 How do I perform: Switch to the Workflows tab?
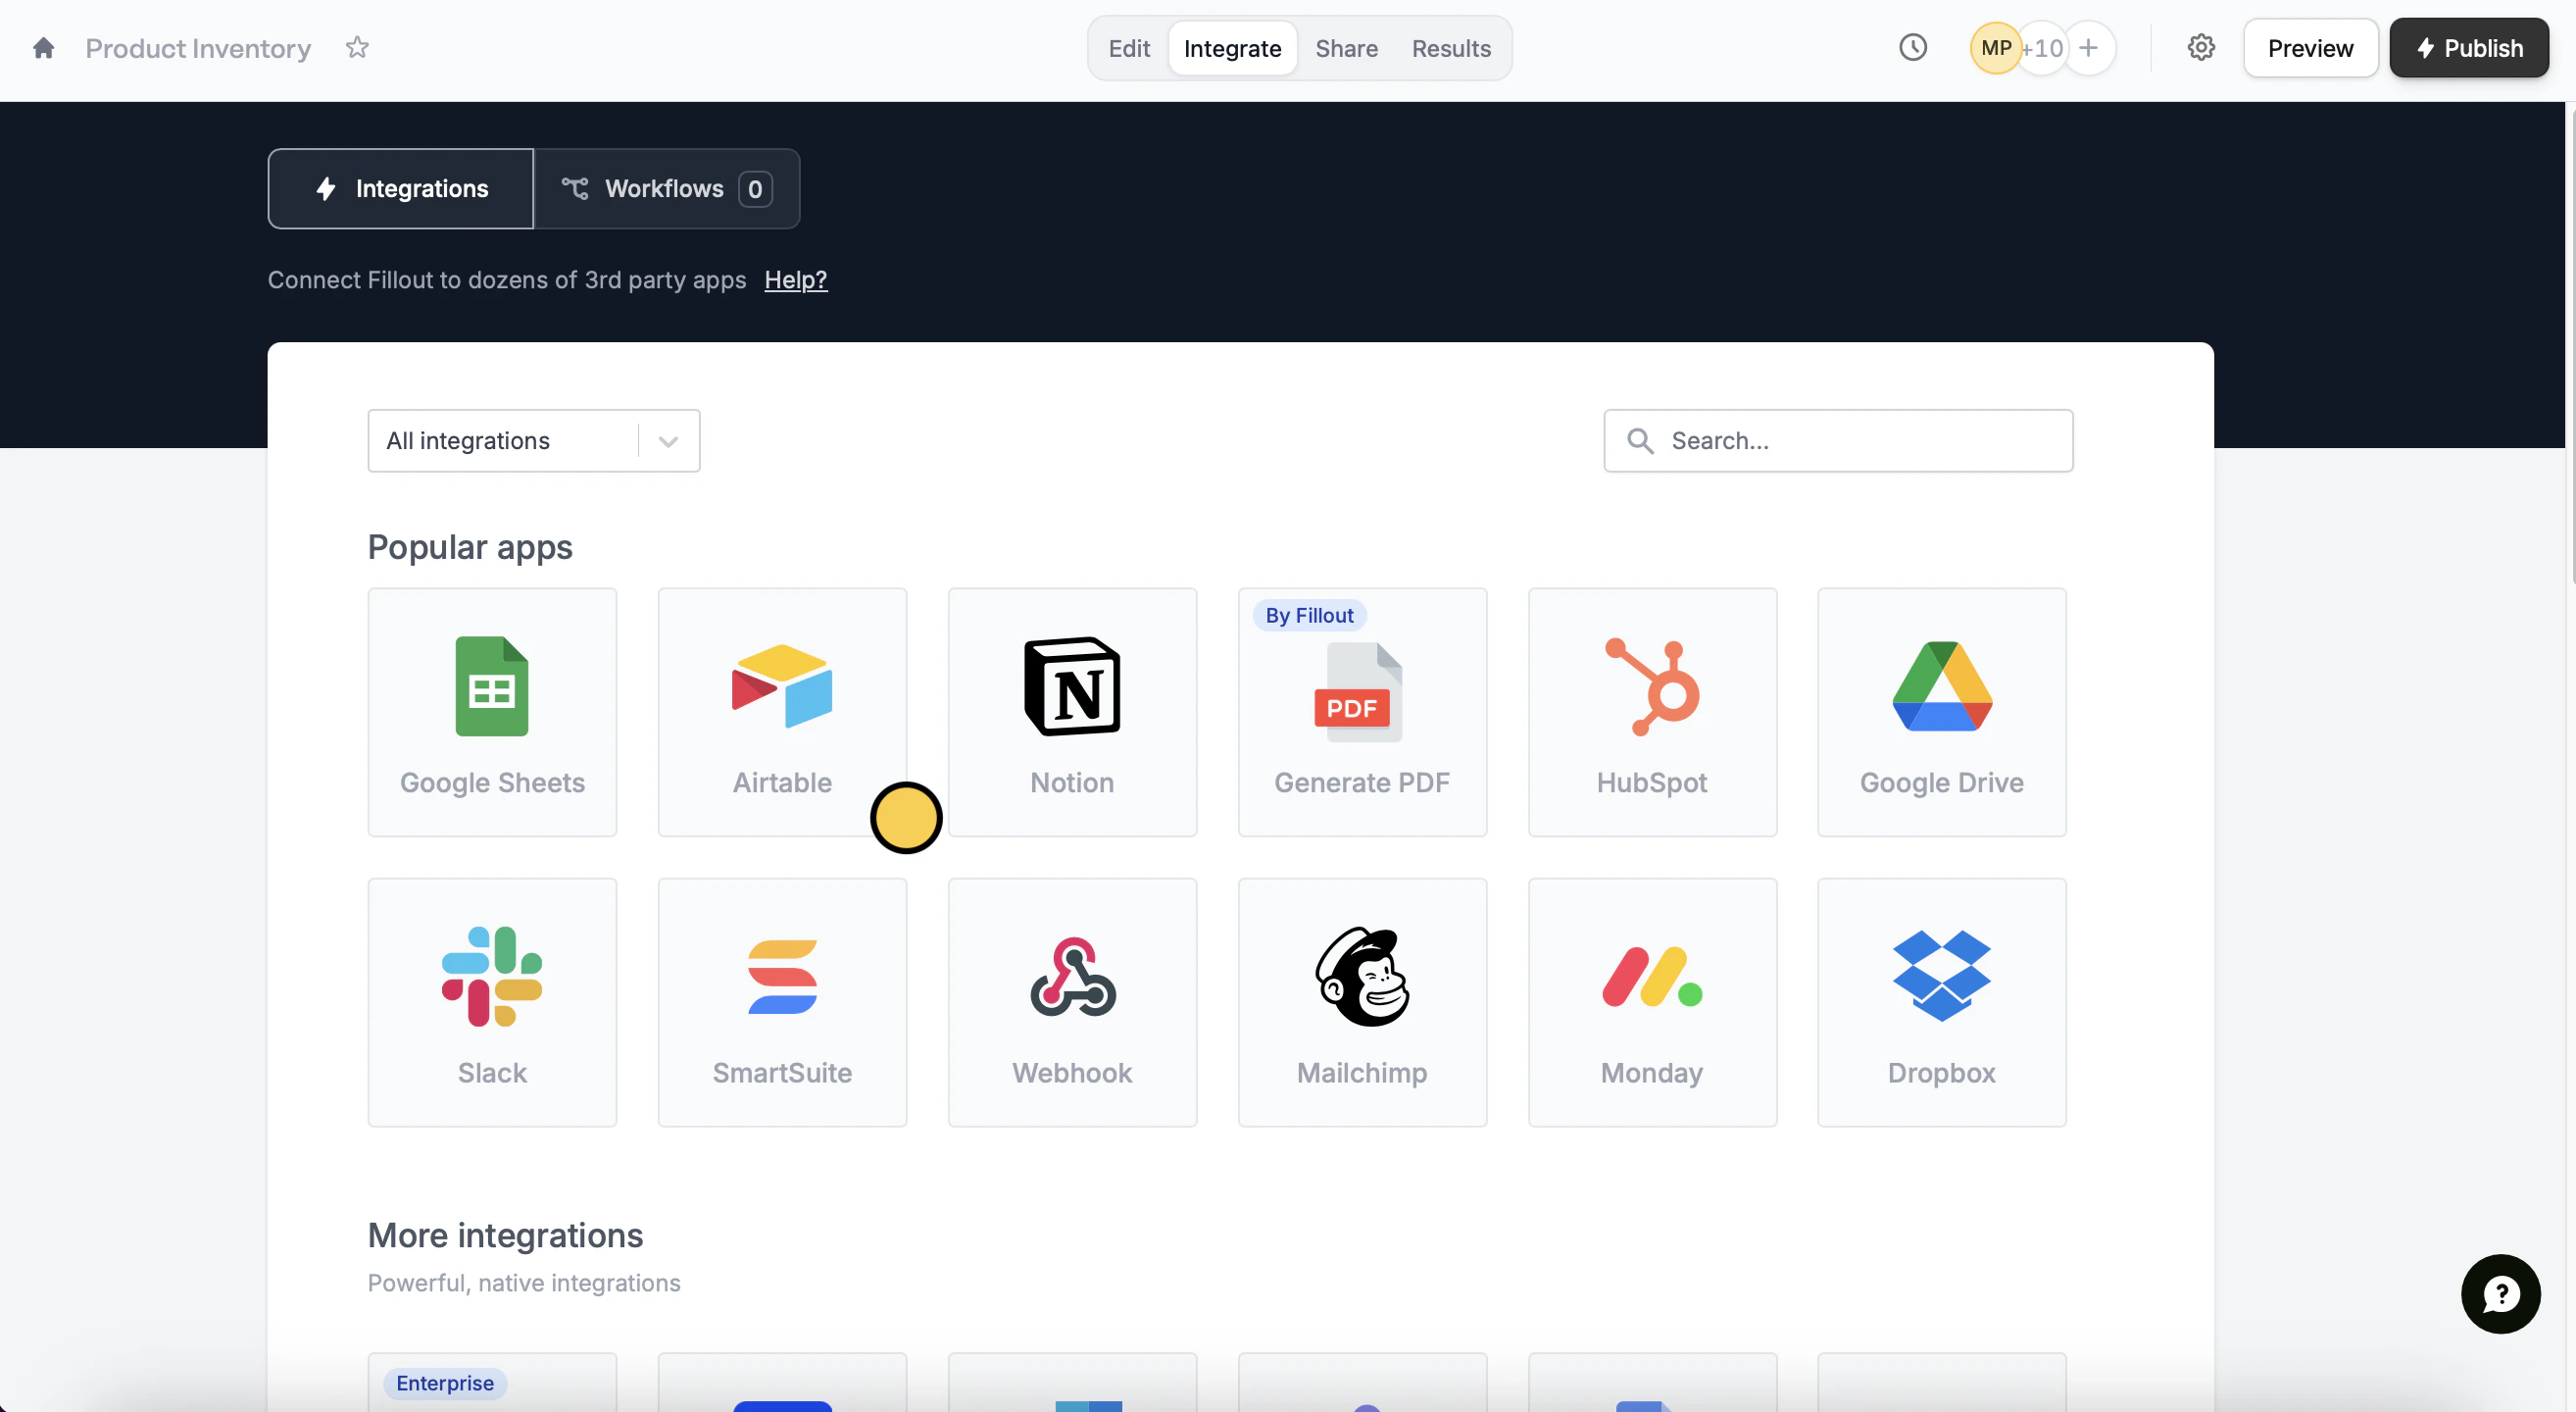(666, 189)
